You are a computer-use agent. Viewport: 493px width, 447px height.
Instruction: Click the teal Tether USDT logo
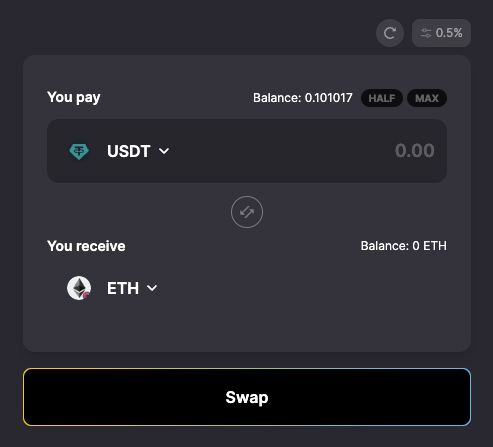coord(79,151)
